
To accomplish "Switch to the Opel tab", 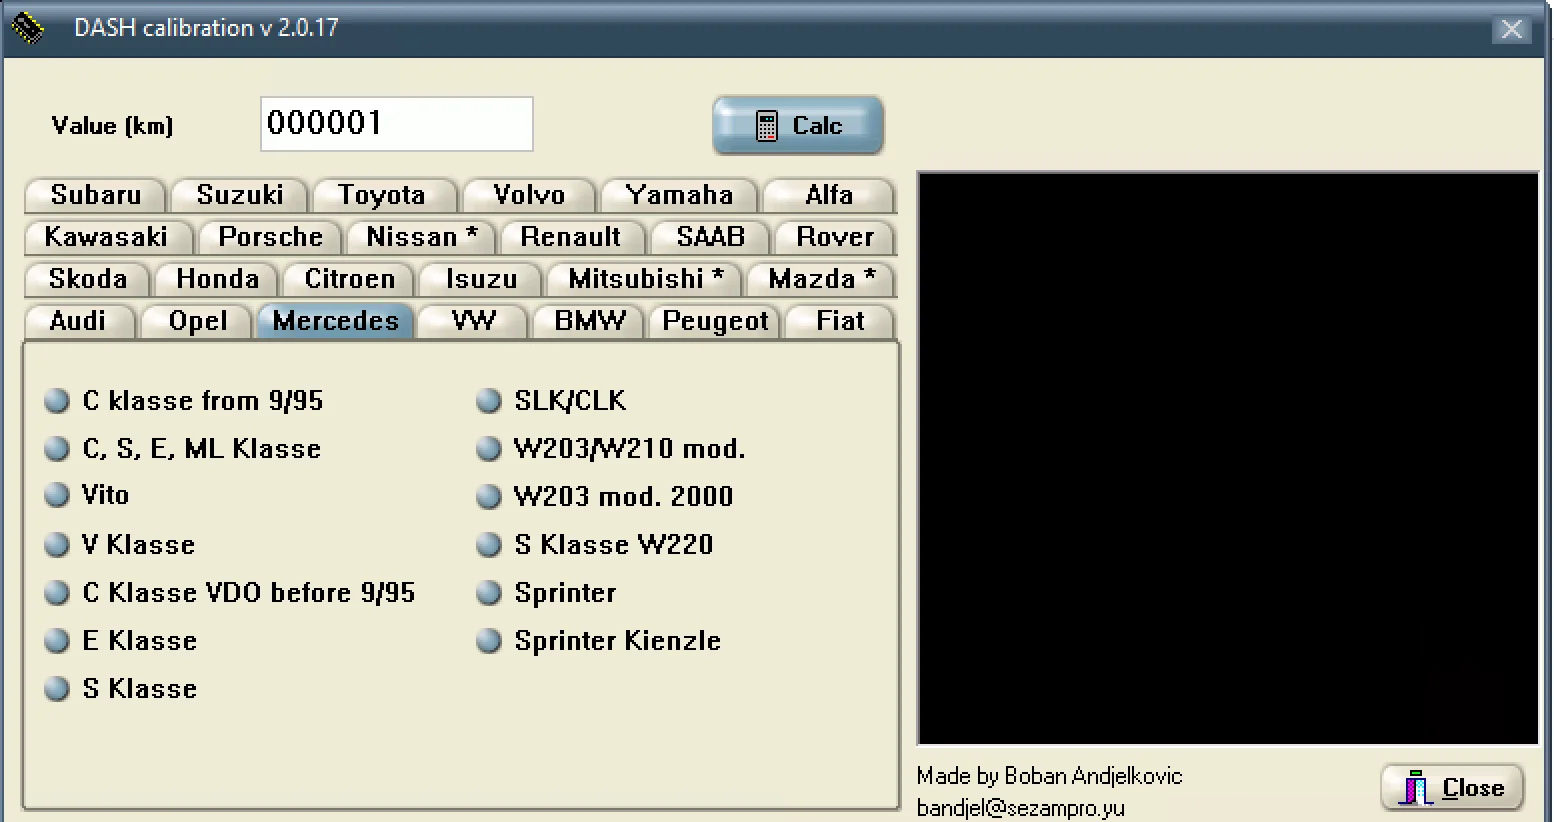I will (198, 321).
